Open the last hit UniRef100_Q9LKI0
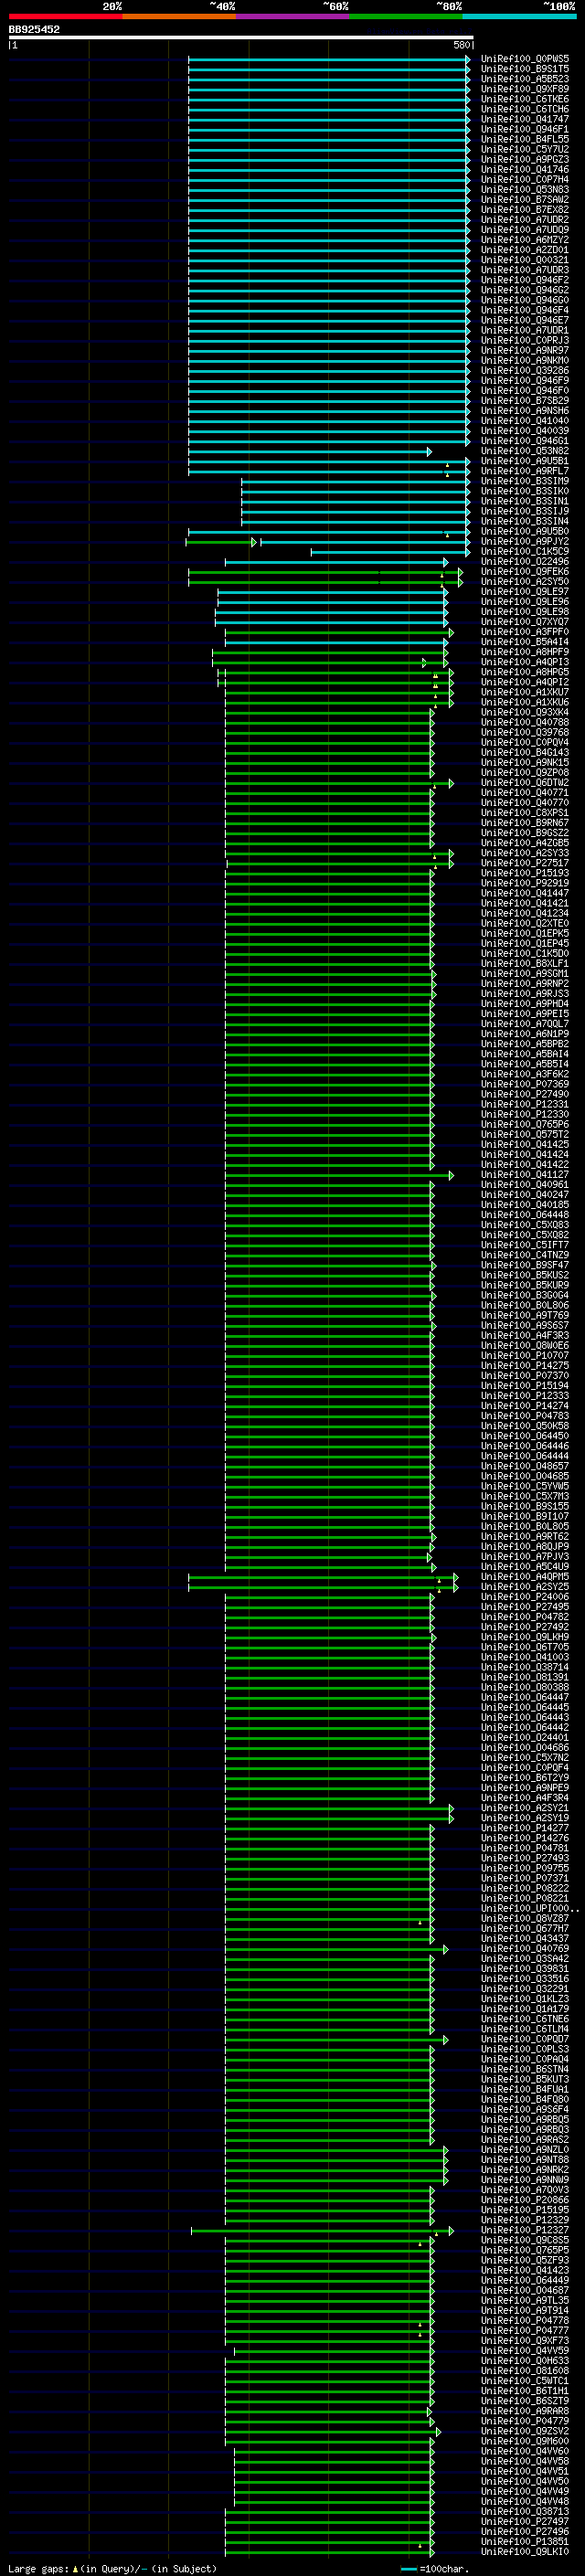This screenshot has width=585, height=2576. (524, 2551)
